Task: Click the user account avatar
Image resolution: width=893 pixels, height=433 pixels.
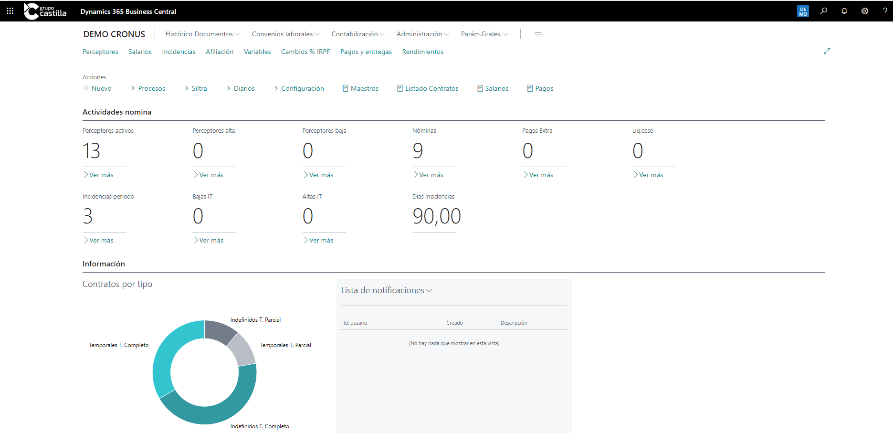Action: point(802,10)
